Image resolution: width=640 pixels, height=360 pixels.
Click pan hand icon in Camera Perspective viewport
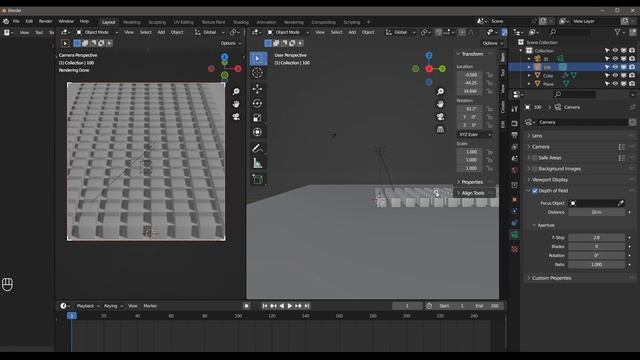(x=236, y=104)
